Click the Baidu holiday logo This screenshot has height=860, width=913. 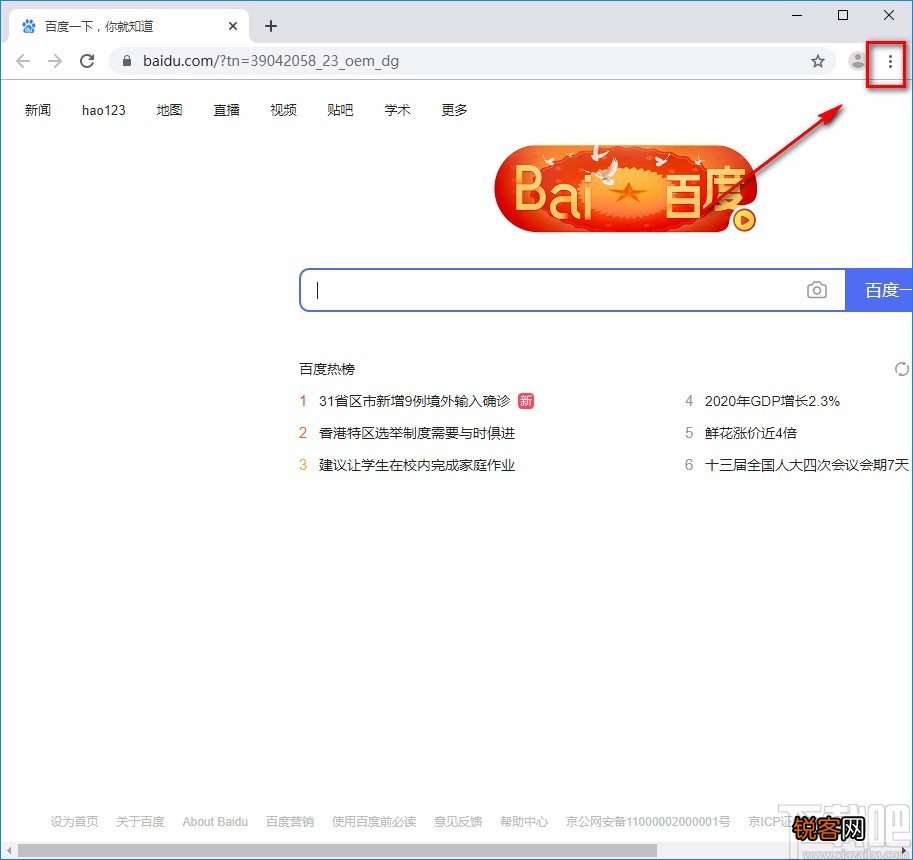click(625, 189)
